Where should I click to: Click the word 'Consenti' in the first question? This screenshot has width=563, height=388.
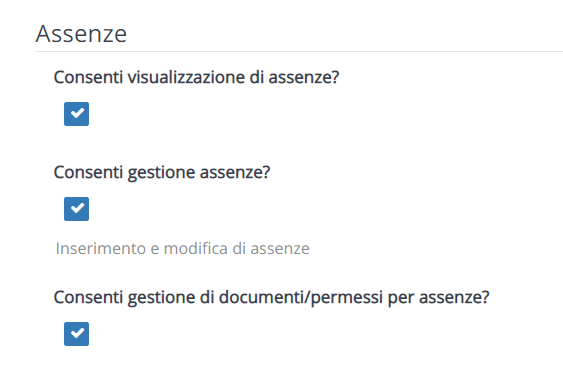[88, 77]
